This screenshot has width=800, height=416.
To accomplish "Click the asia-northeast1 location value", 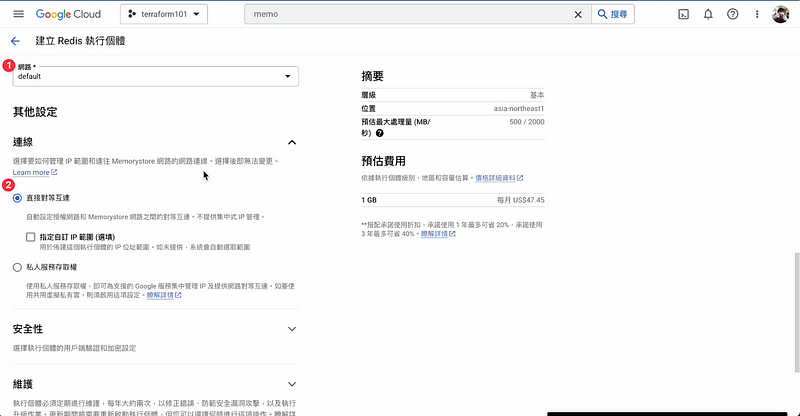I will (x=519, y=108).
